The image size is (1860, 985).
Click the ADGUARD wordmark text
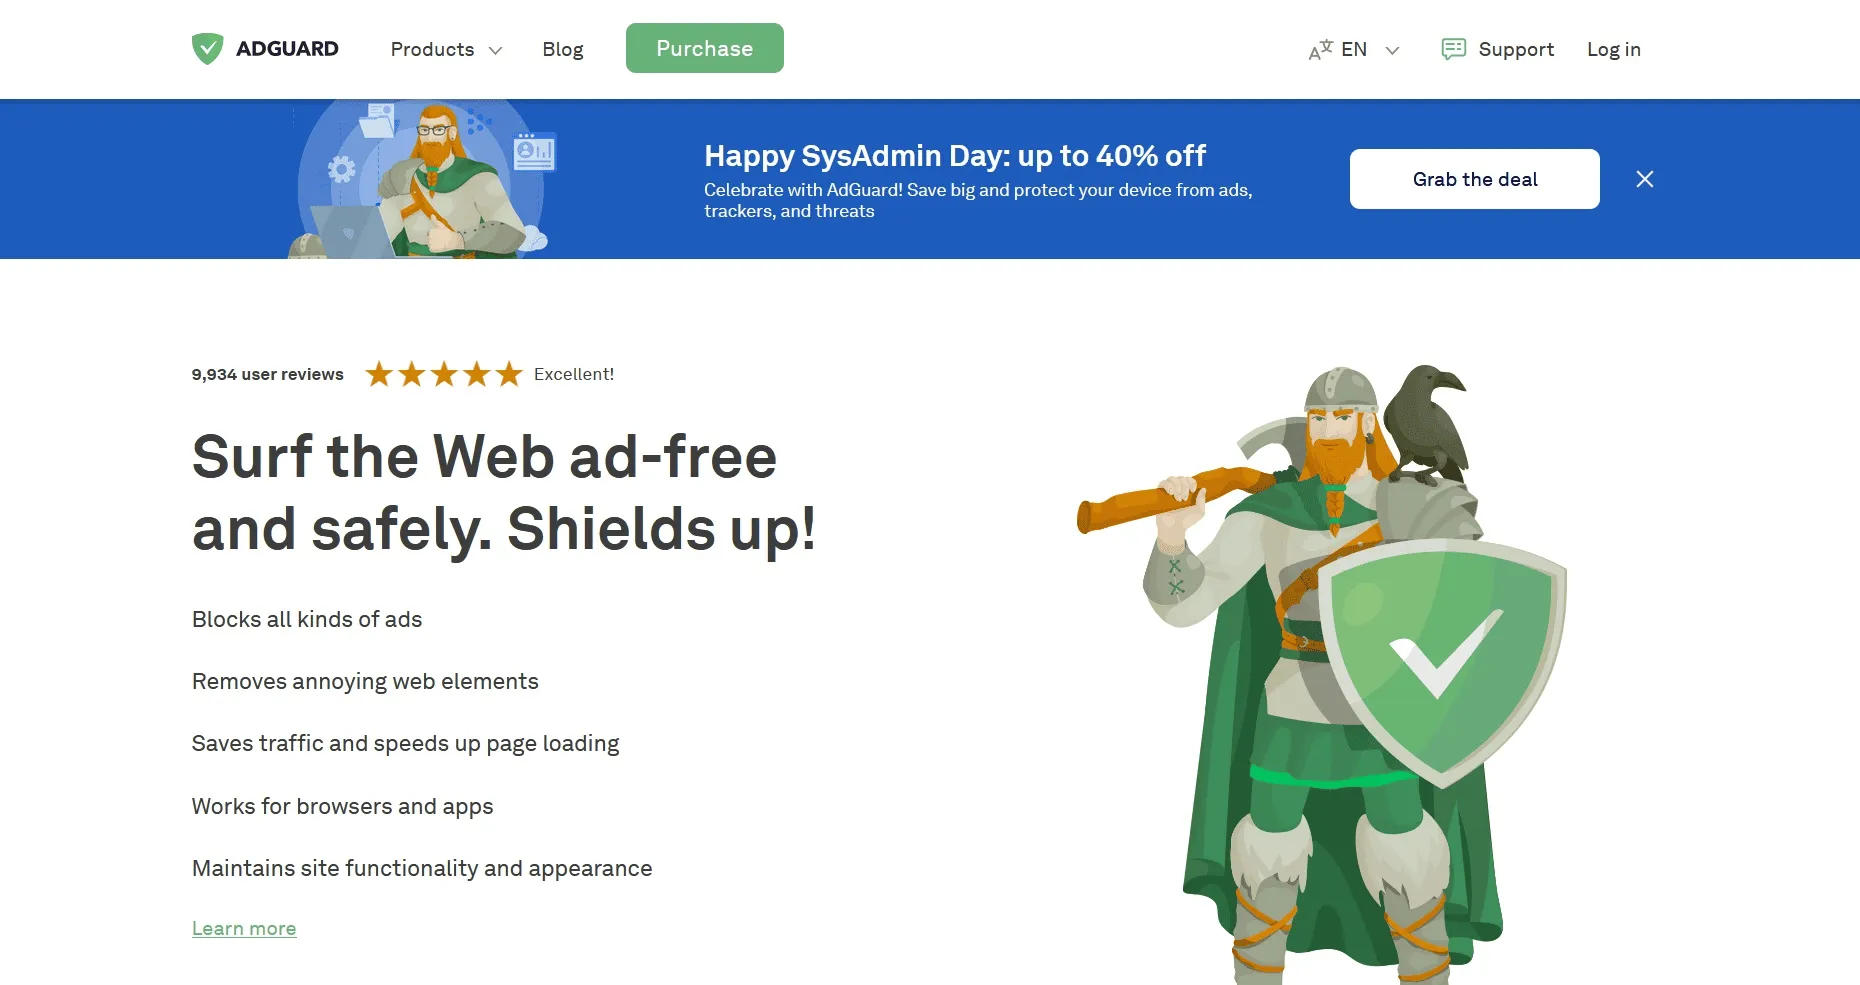pos(287,49)
